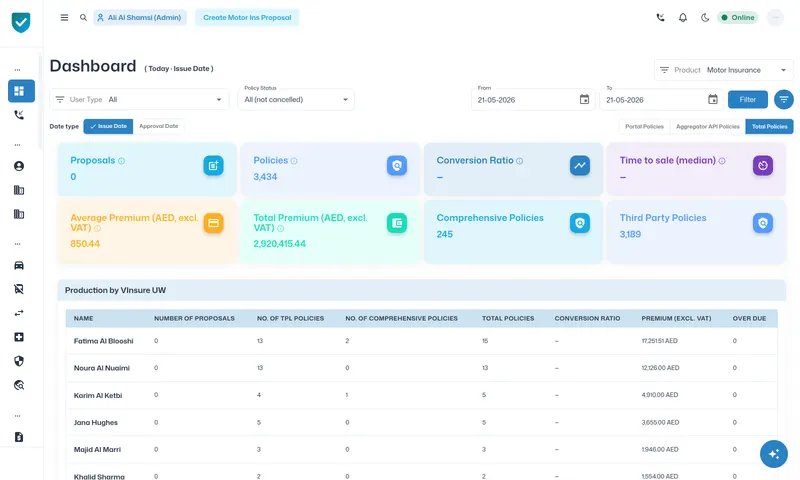Click the Policies card icon

point(396,165)
